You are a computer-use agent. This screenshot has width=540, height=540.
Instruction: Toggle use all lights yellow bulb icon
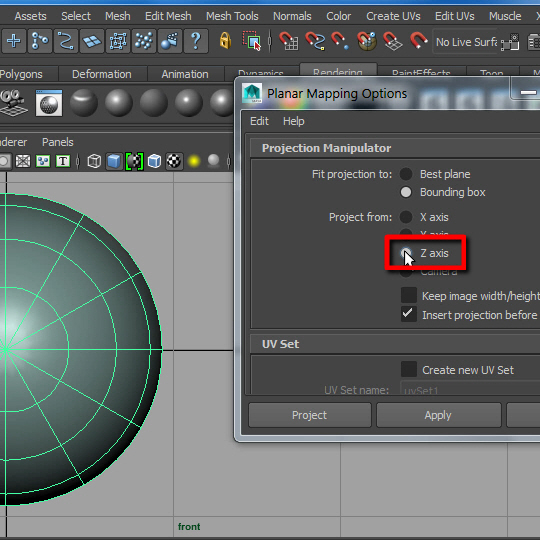click(194, 161)
